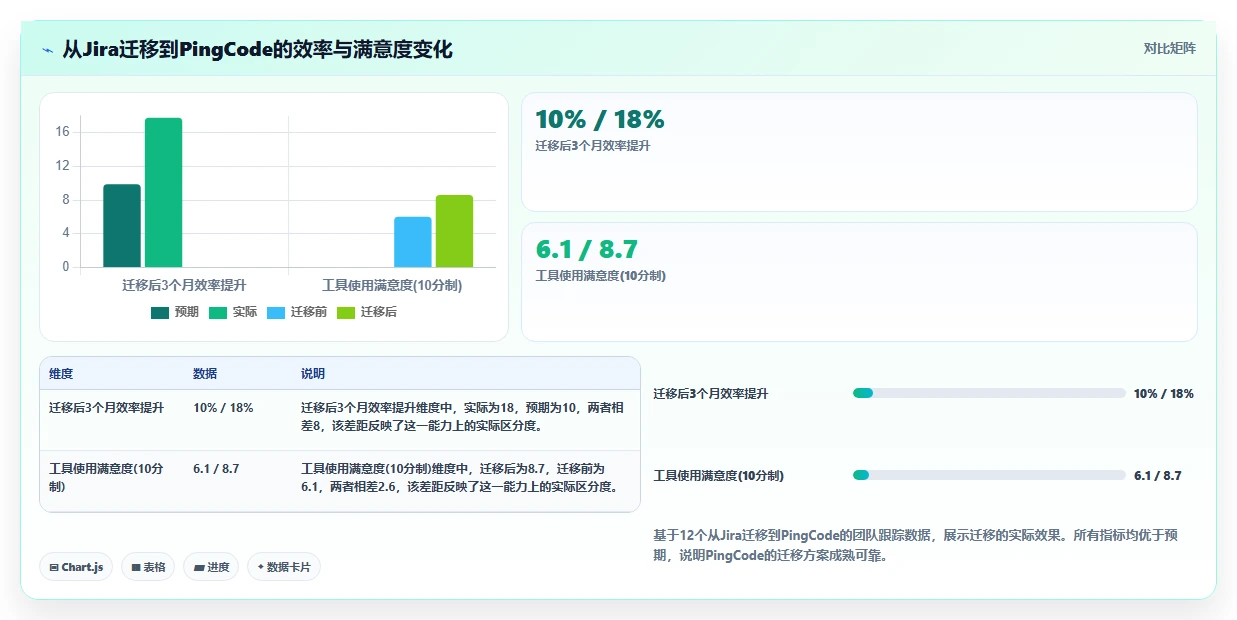The width and height of the screenshot is (1237, 620).
Task: Click the 进度 tag
Action: click(x=211, y=567)
